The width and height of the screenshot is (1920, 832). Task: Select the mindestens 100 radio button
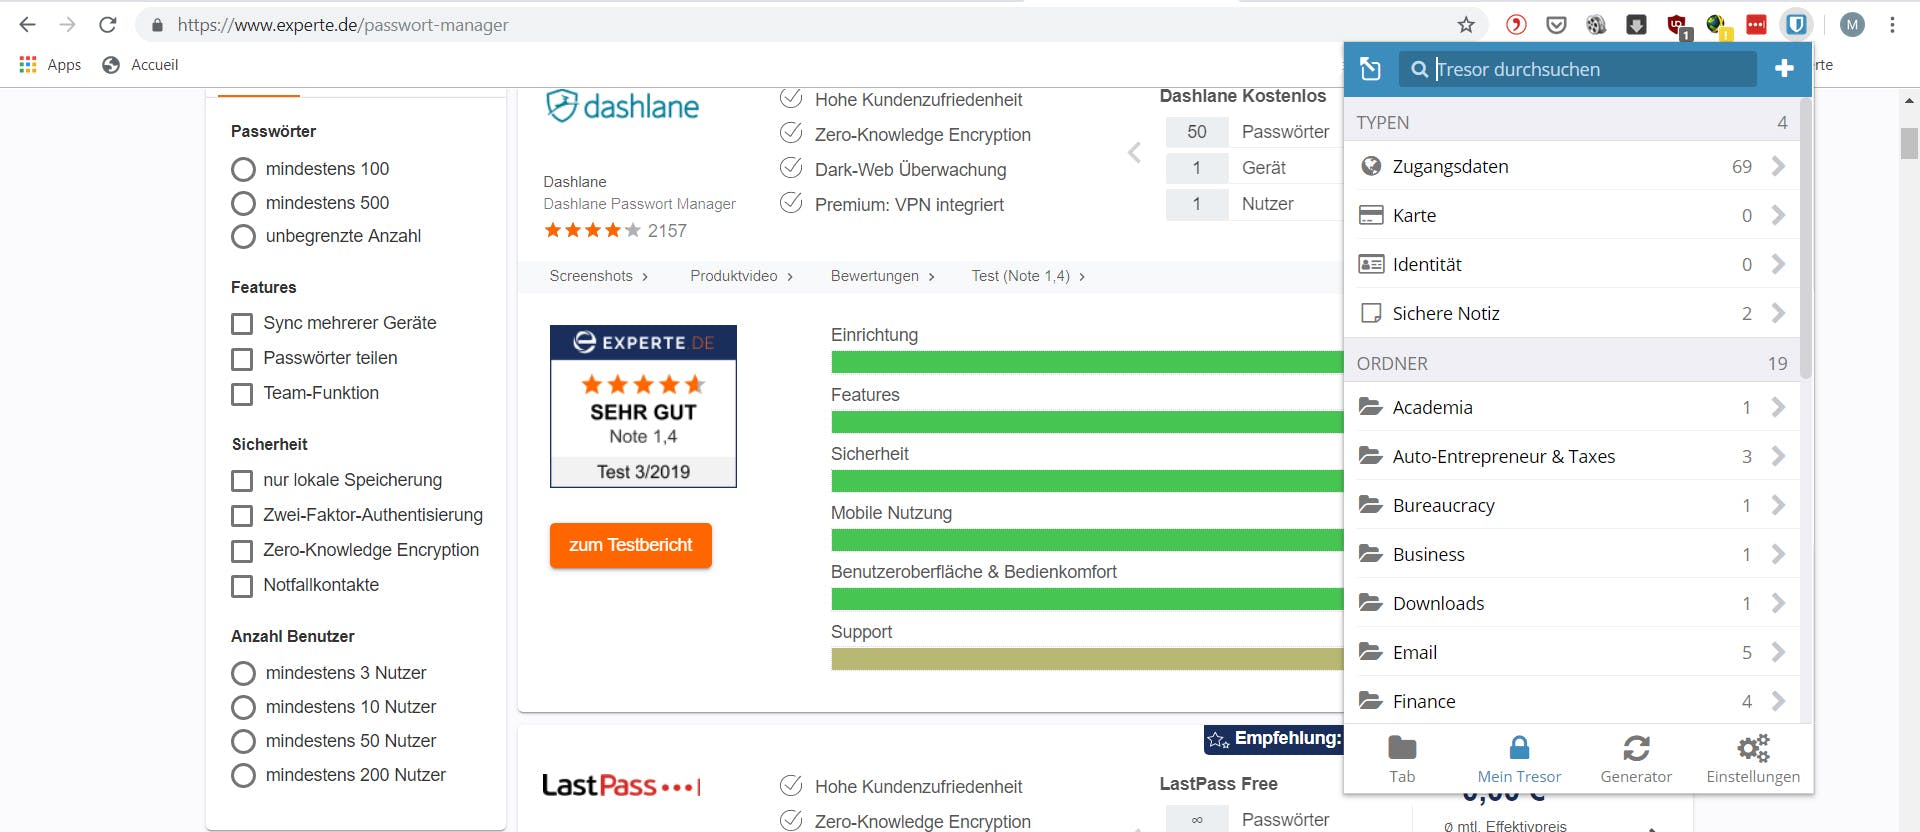click(x=243, y=169)
